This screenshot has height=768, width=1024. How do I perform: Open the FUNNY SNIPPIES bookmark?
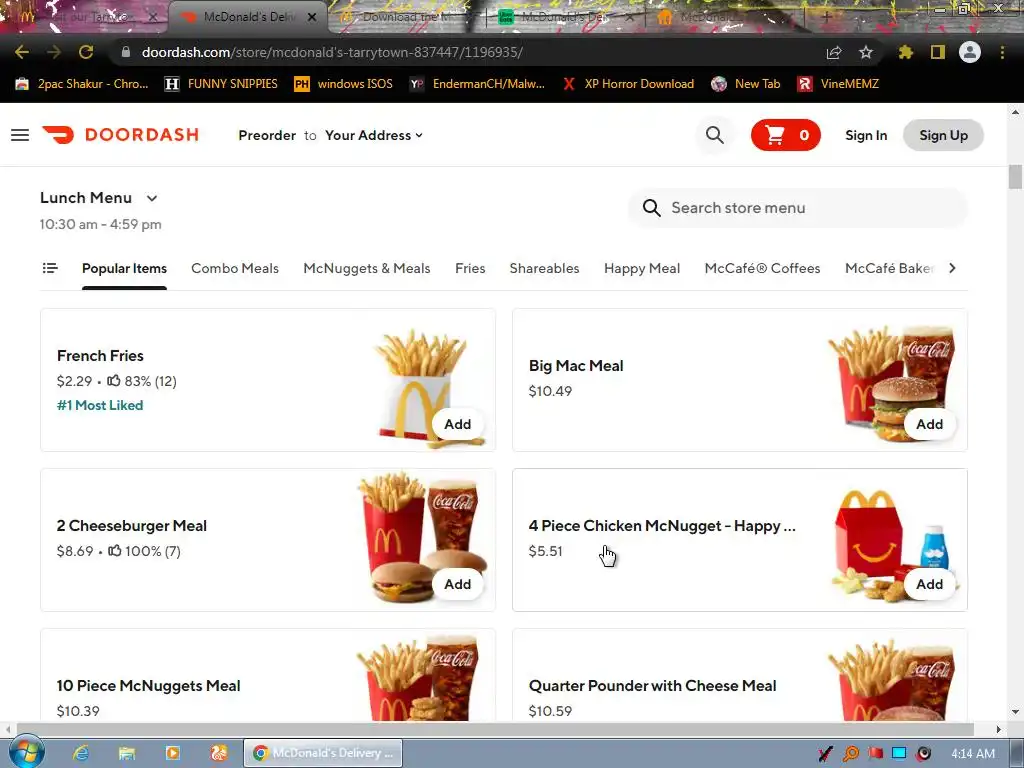pos(221,84)
